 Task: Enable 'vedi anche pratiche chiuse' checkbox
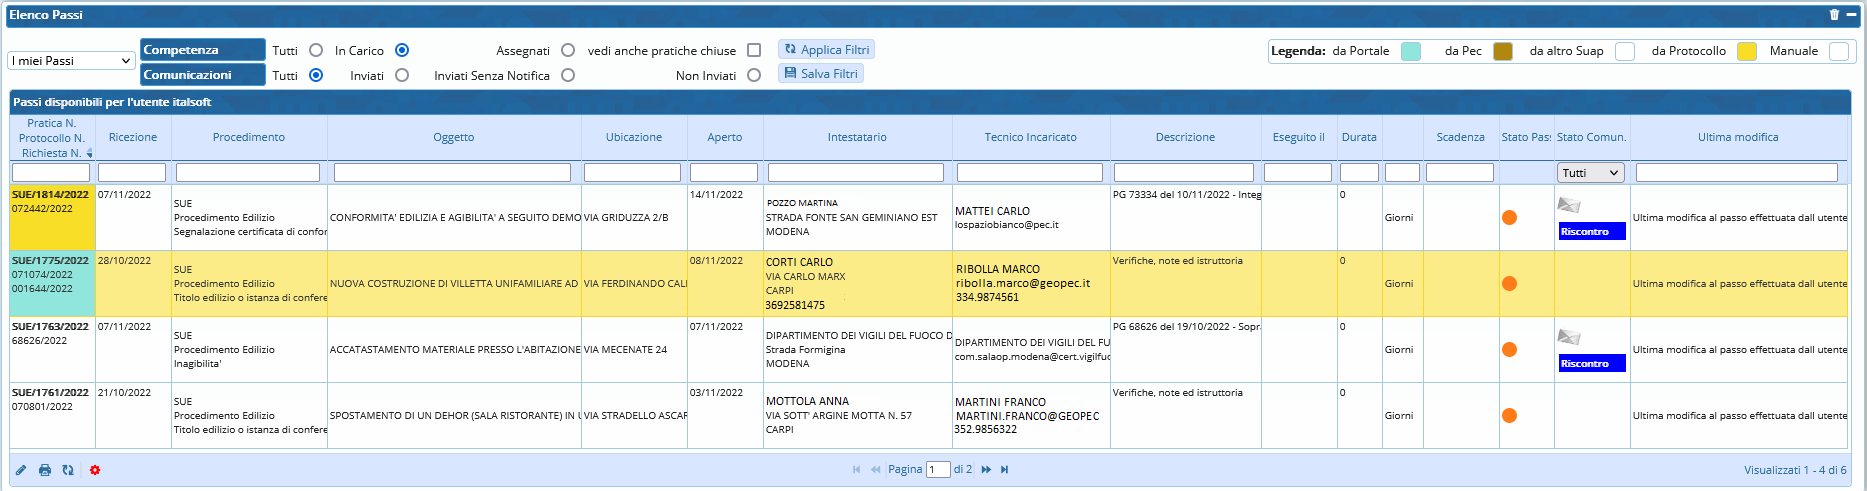(x=754, y=50)
